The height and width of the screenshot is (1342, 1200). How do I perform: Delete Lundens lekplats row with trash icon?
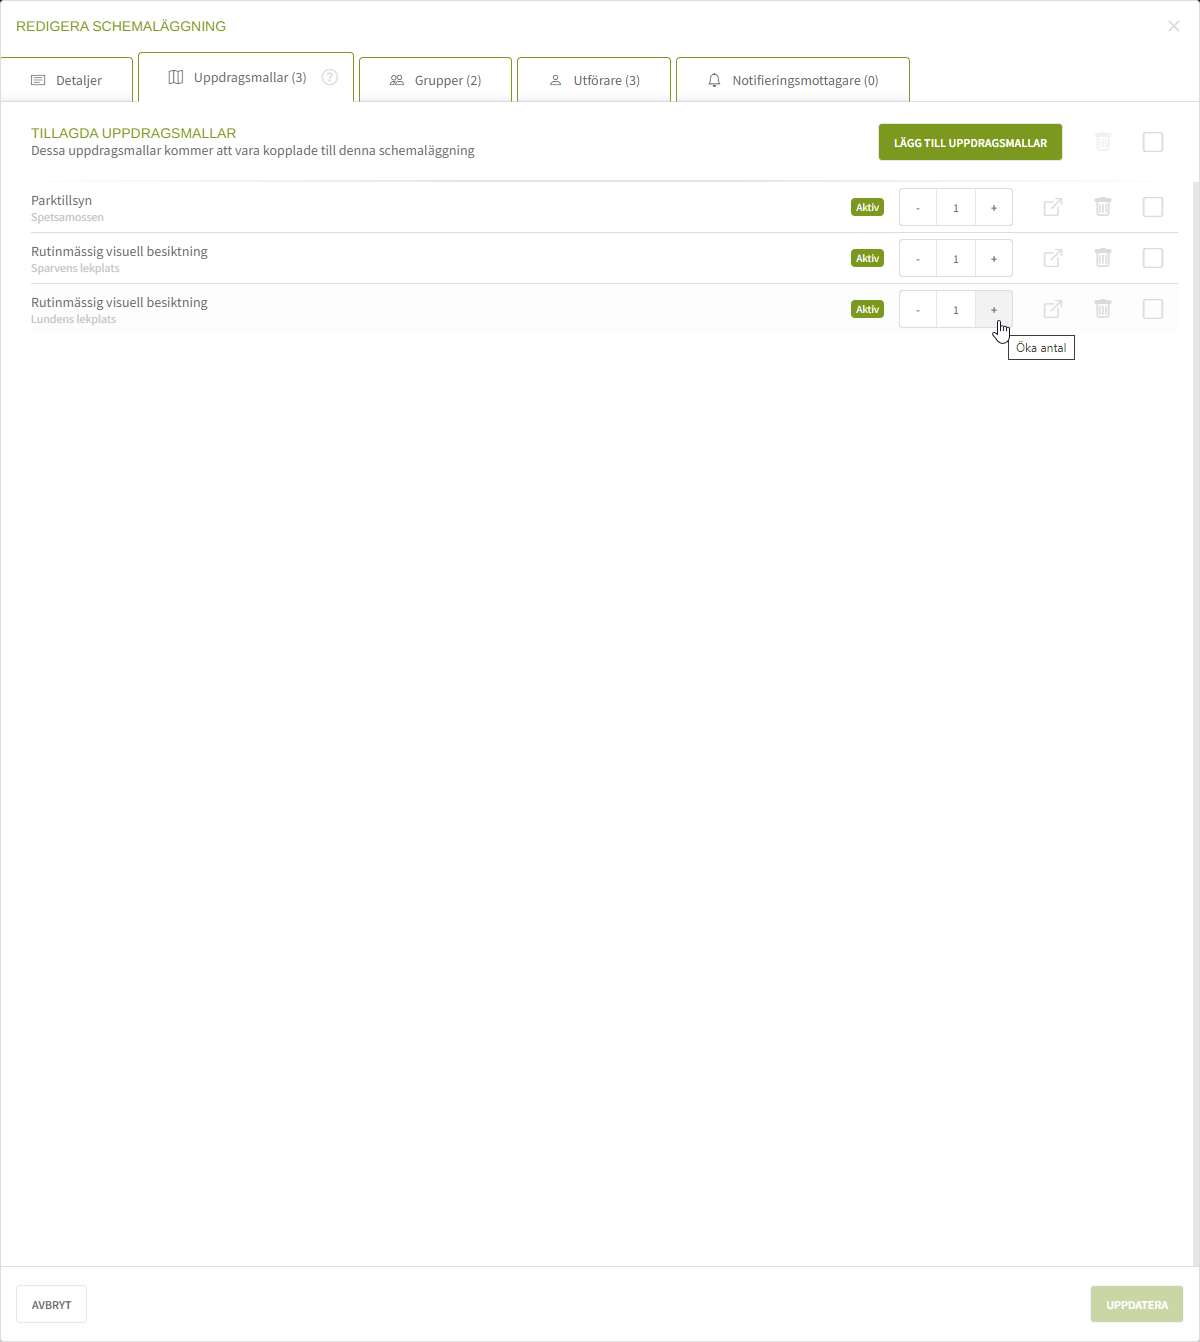1103,309
